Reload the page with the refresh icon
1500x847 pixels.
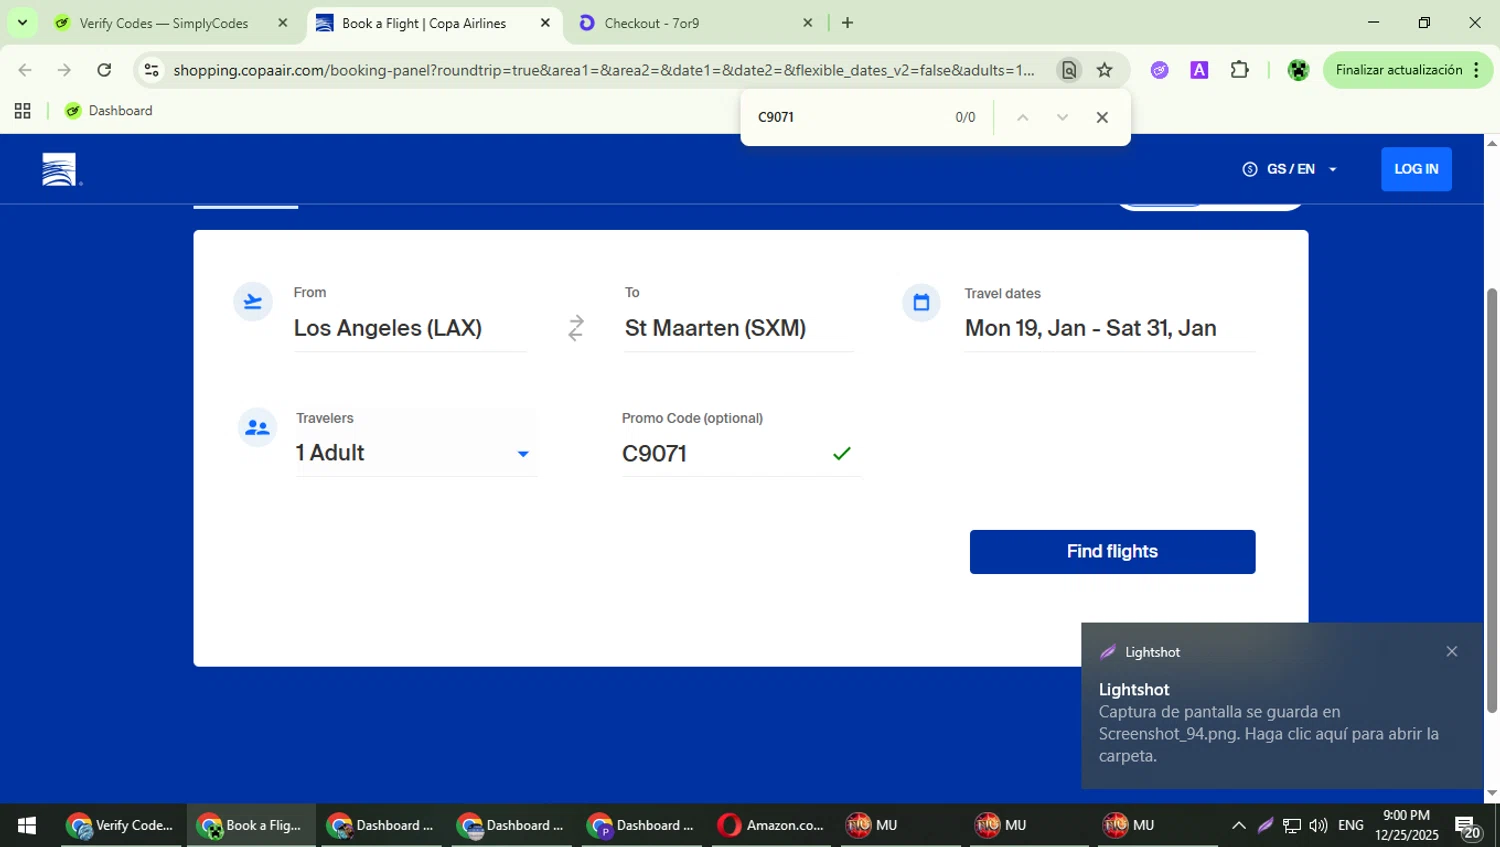[104, 70]
